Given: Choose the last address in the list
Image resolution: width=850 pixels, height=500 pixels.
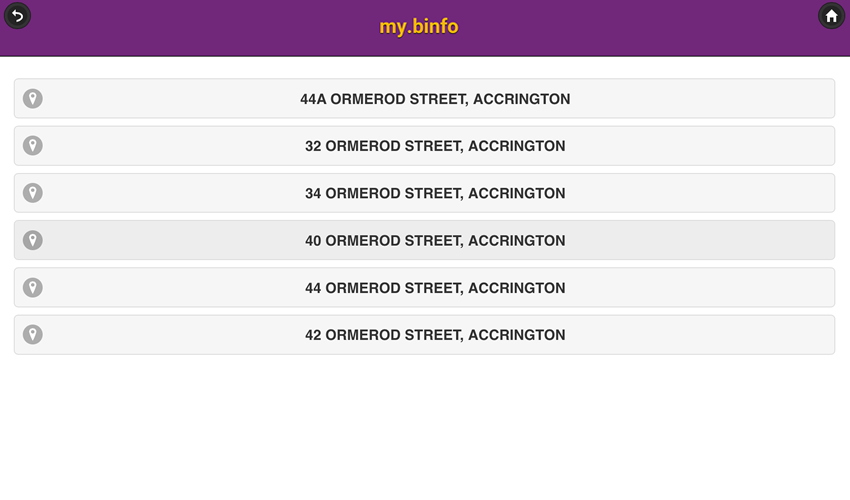Looking at the screenshot, I should coord(424,335).
